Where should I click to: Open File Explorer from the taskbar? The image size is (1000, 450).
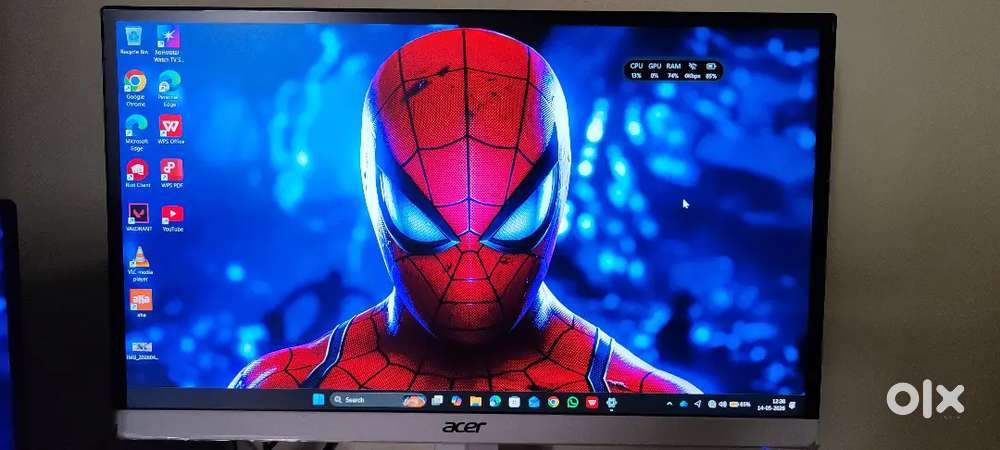tap(476, 401)
